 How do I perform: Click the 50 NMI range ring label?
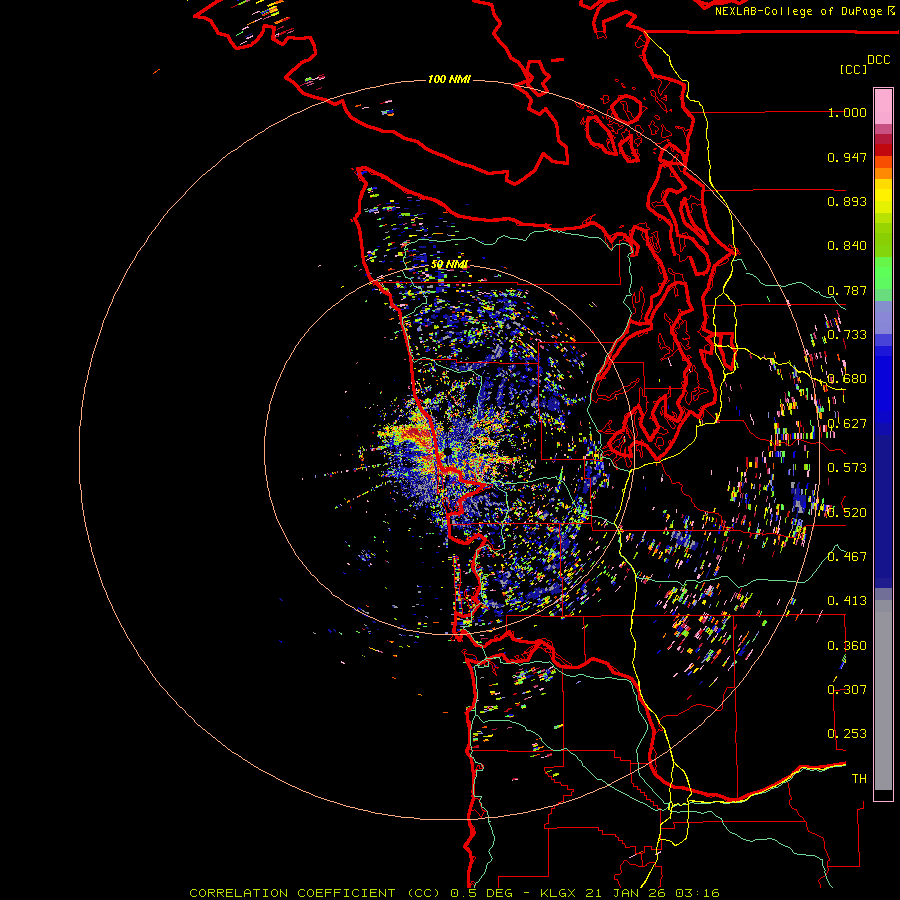click(x=449, y=265)
